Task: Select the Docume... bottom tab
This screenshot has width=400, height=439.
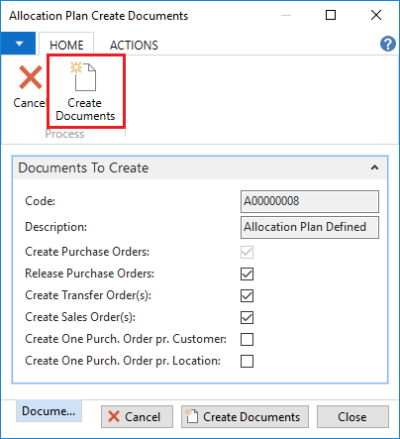Action: (x=49, y=411)
